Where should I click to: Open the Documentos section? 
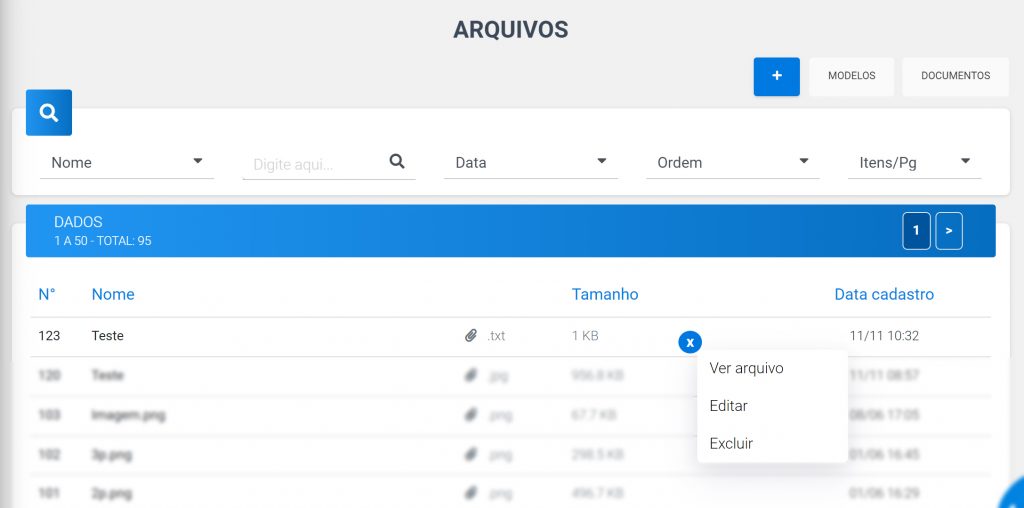(955, 76)
